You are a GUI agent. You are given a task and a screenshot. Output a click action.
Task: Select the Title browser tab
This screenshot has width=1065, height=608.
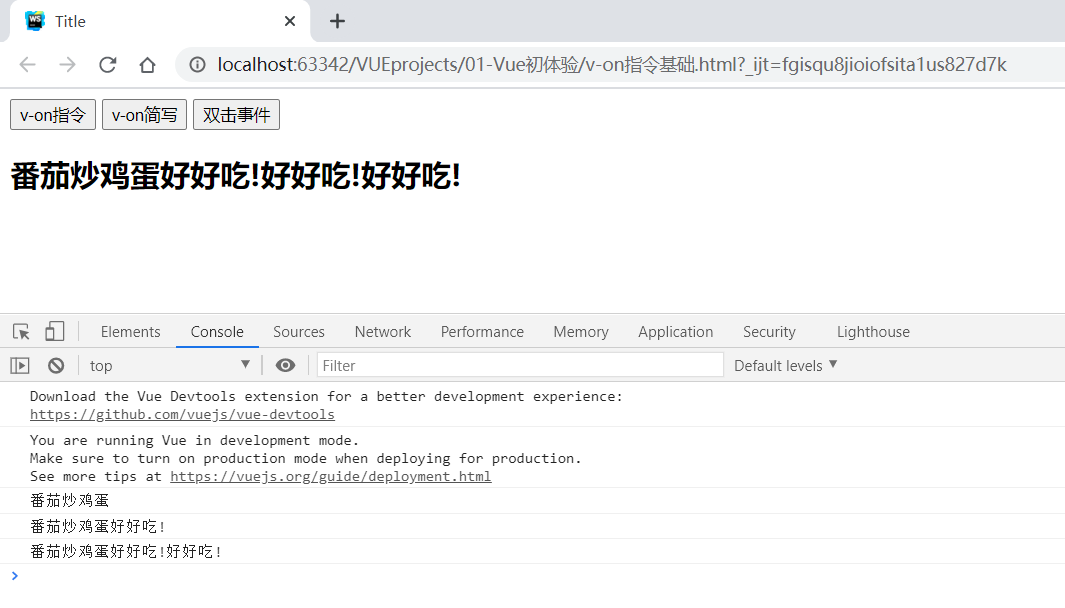tap(160, 21)
